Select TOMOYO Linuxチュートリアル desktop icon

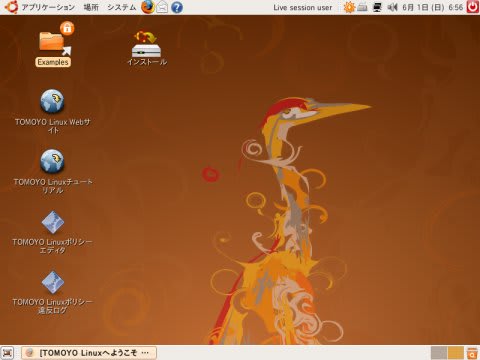pyautogui.click(x=53, y=171)
